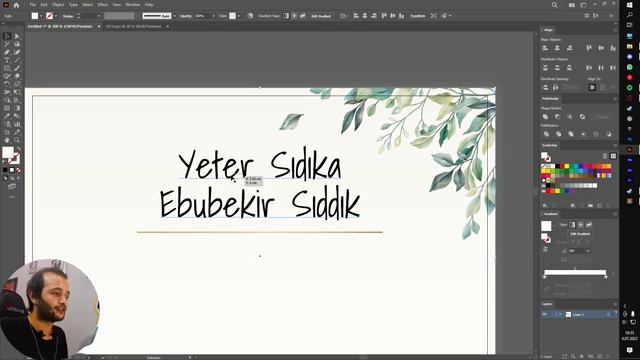Set the fill to None under the toolbar swatches
The height and width of the screenshot is (360, 640).
click(18, 170)
